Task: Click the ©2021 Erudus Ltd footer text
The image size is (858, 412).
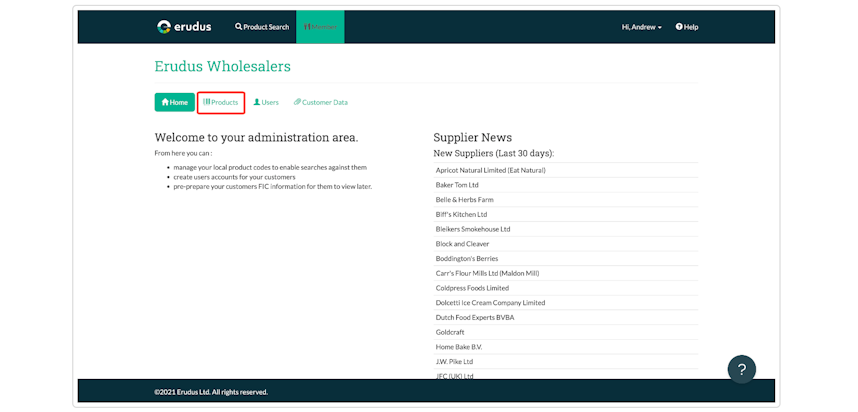Action: pos(211,392)
